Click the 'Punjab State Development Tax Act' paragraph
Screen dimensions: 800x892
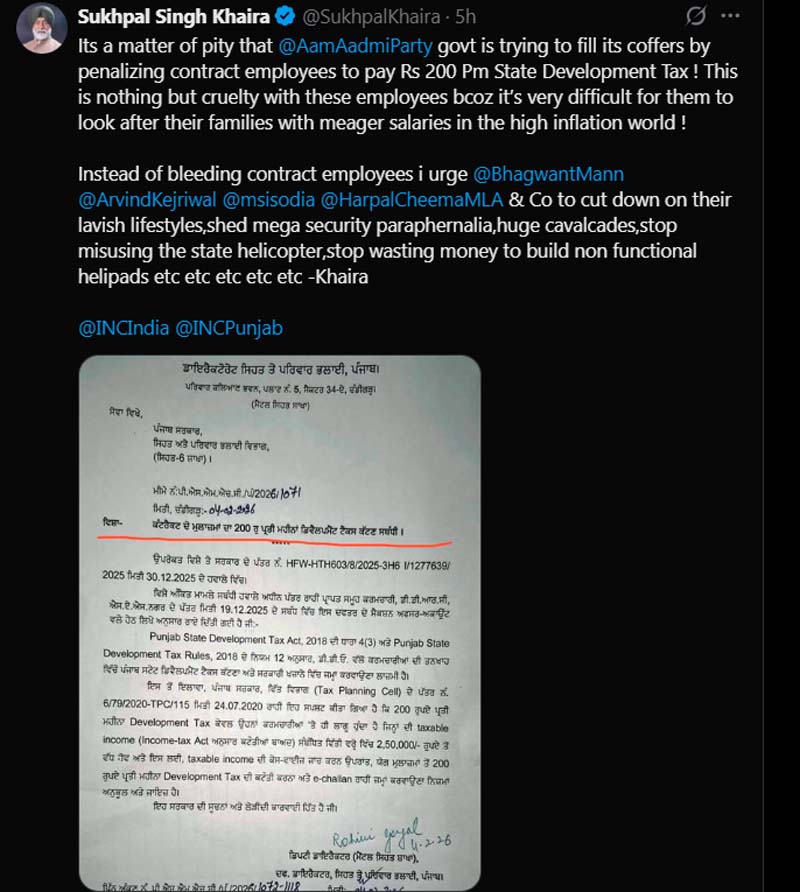pos(276,658)
